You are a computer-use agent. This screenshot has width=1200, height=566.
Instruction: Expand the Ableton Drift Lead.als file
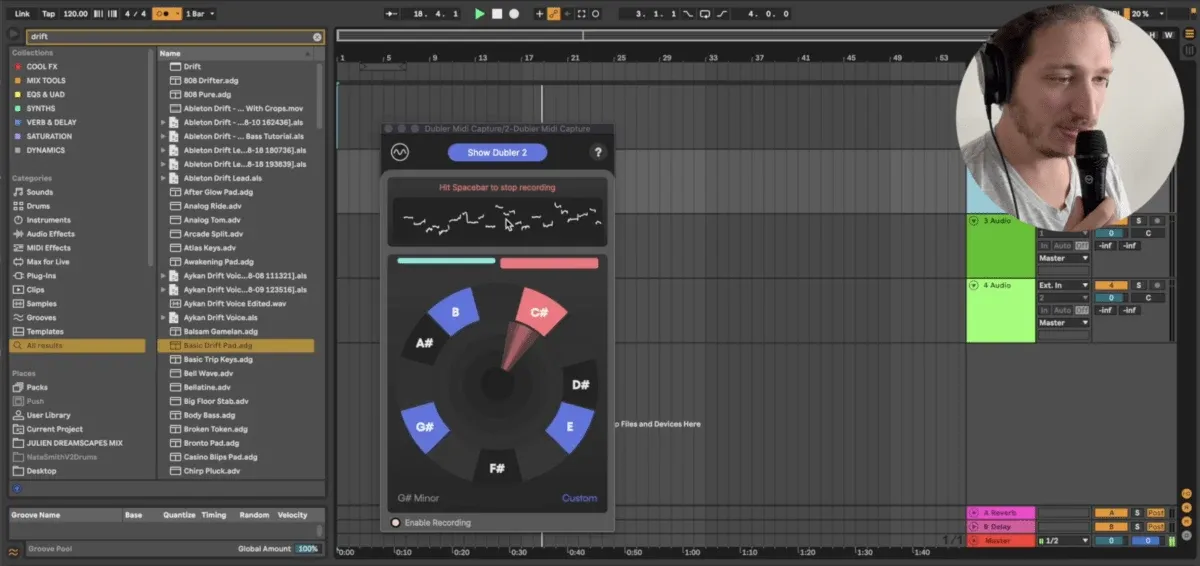(x=163, y=178)
